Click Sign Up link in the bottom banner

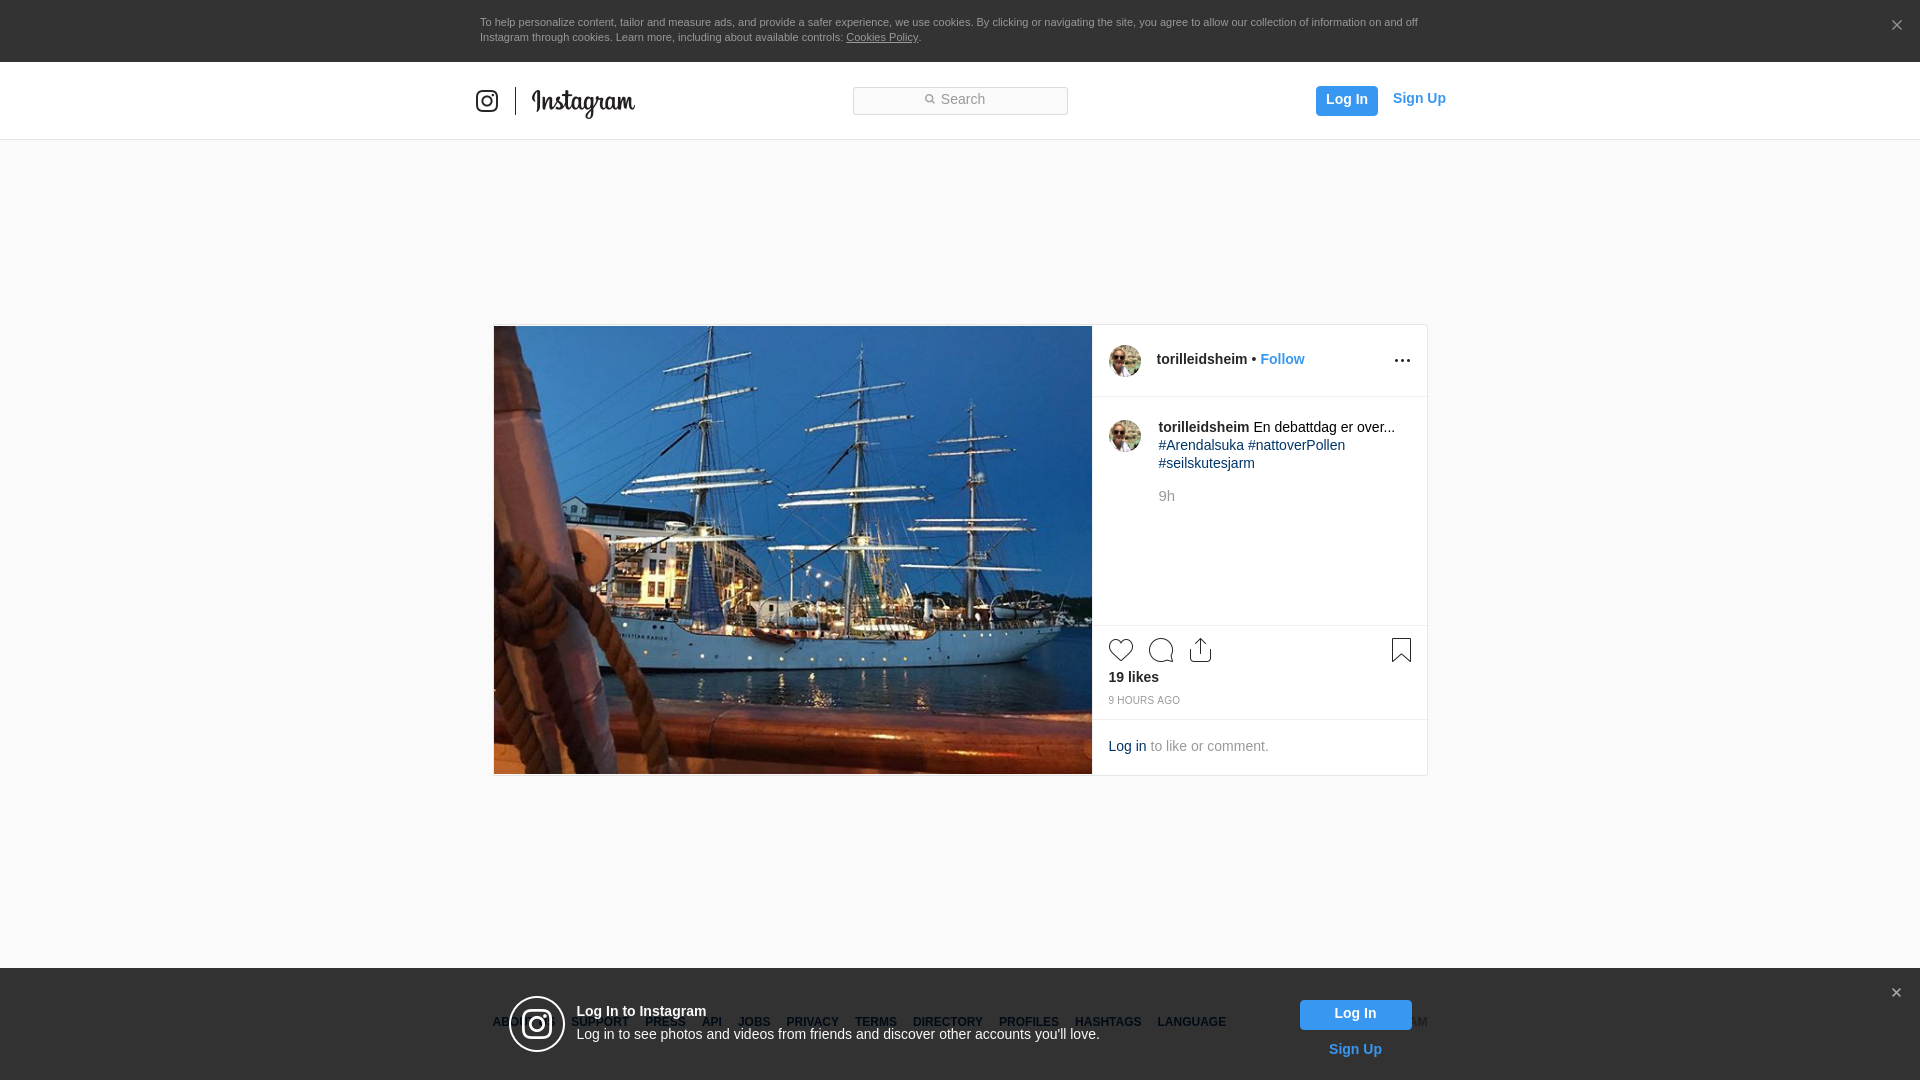tap(1355, 1049)
